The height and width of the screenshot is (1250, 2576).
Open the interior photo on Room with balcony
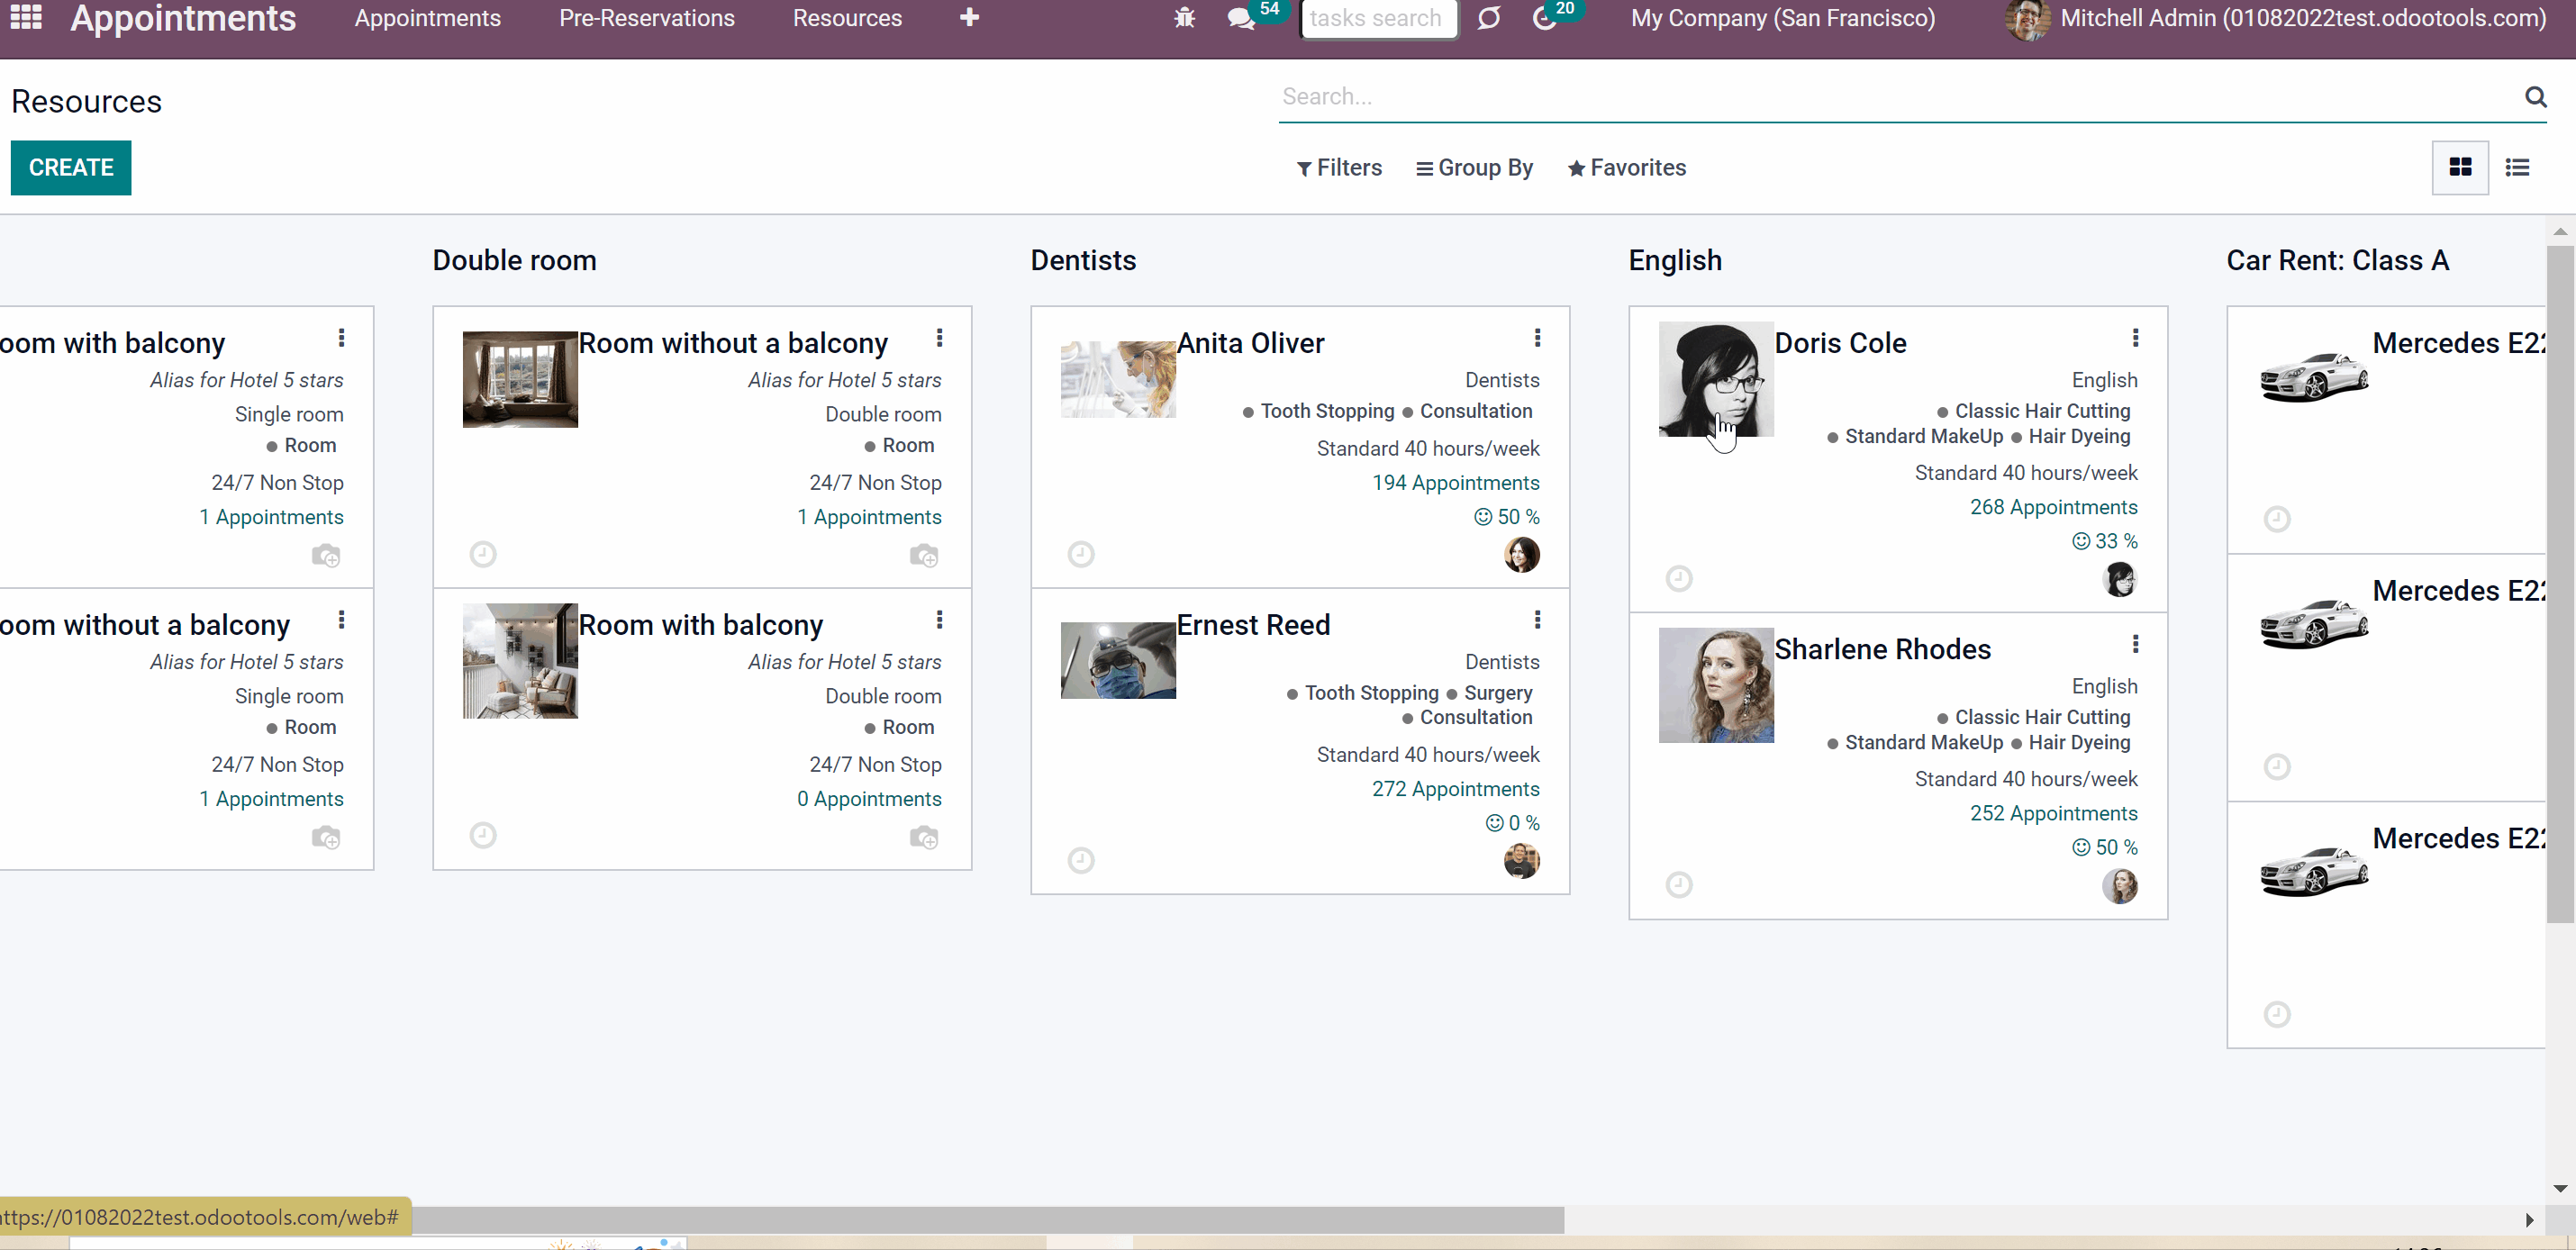click(520, 660)
